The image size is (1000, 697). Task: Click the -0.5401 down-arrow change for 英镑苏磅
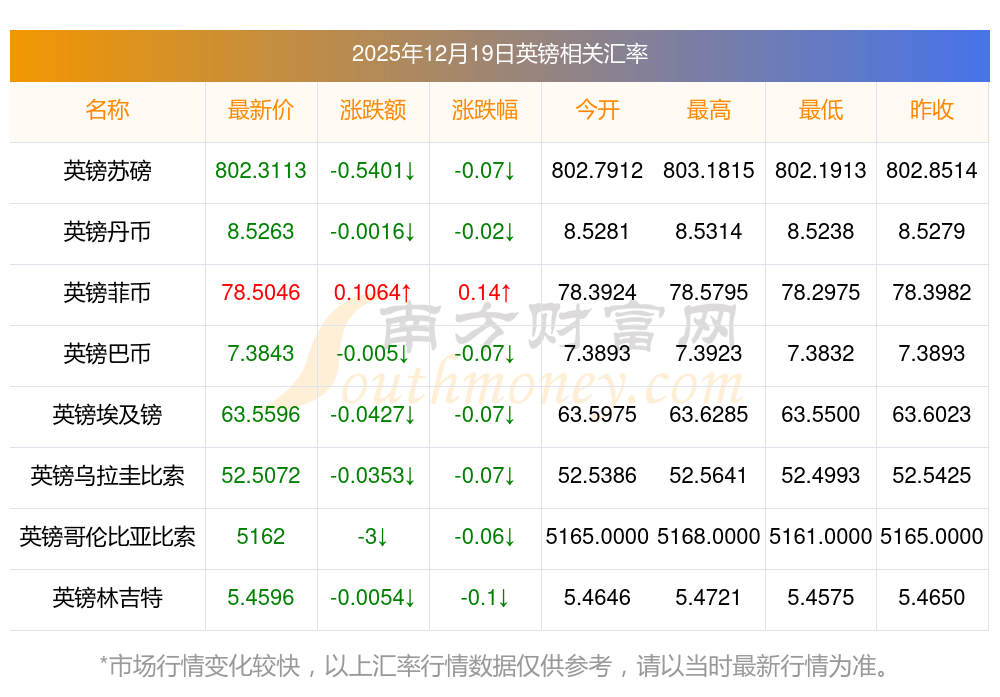(373, 171)
